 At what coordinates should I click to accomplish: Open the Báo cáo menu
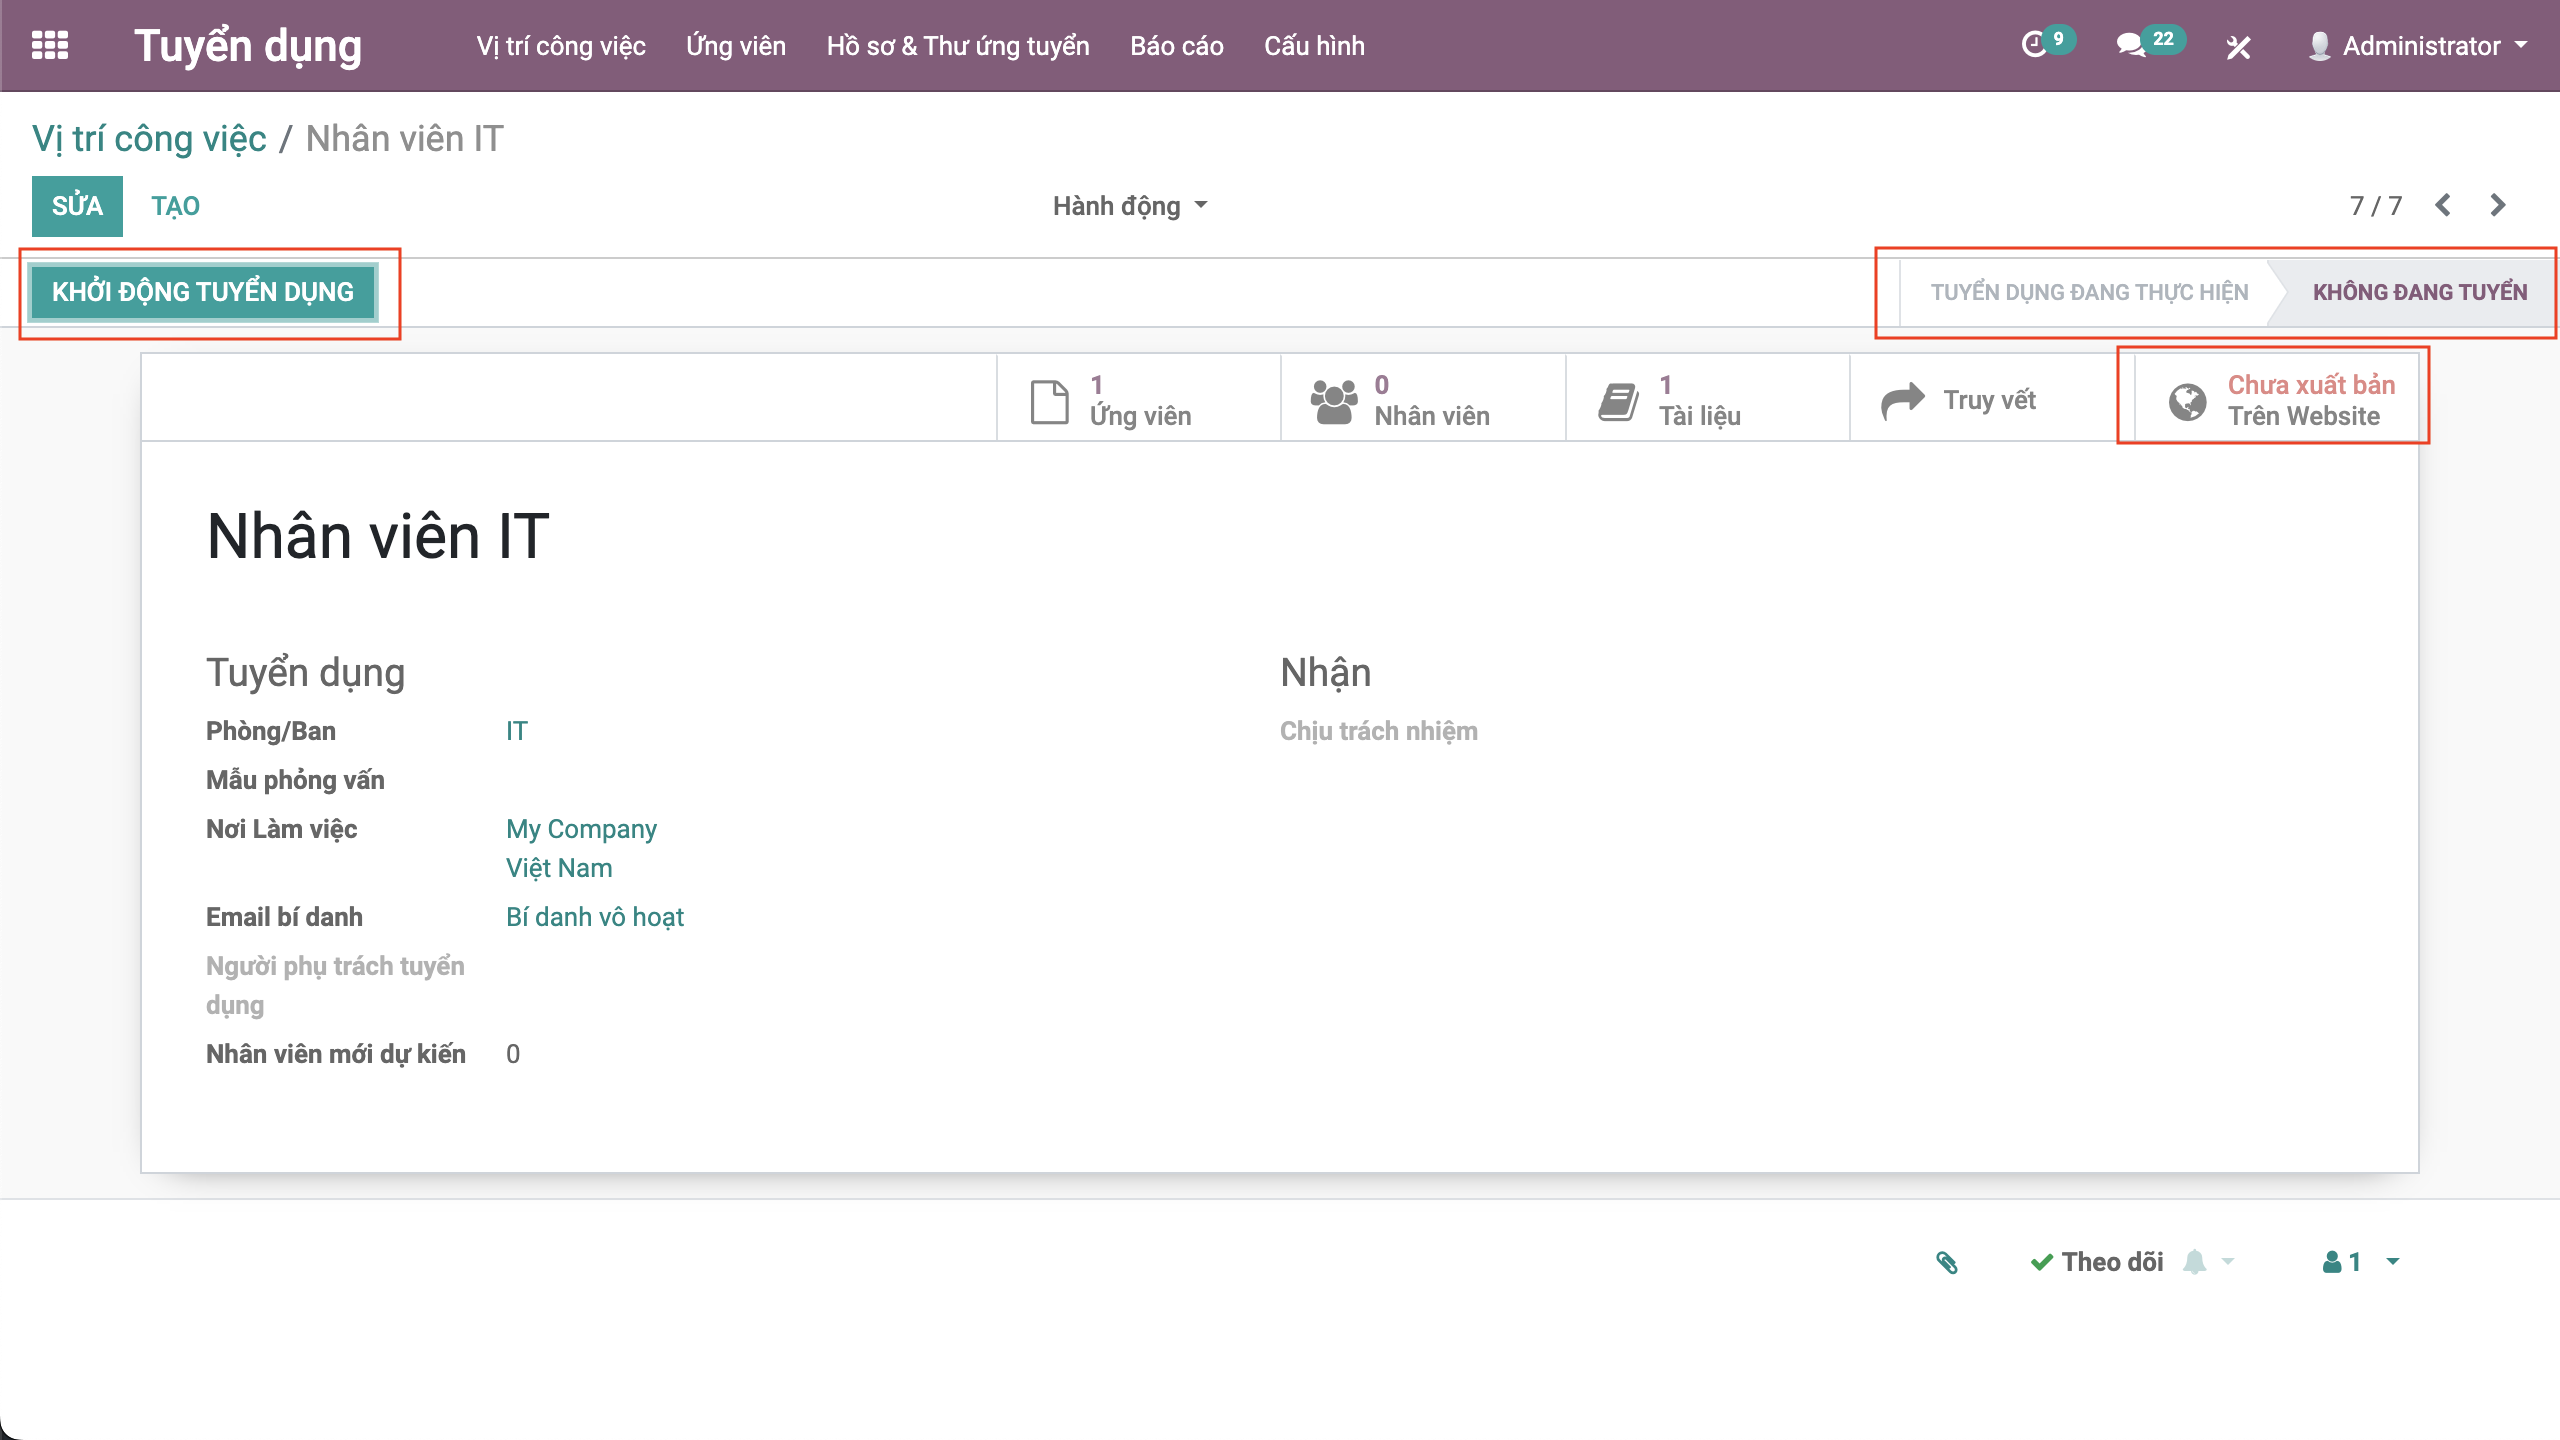(1176, 46)
